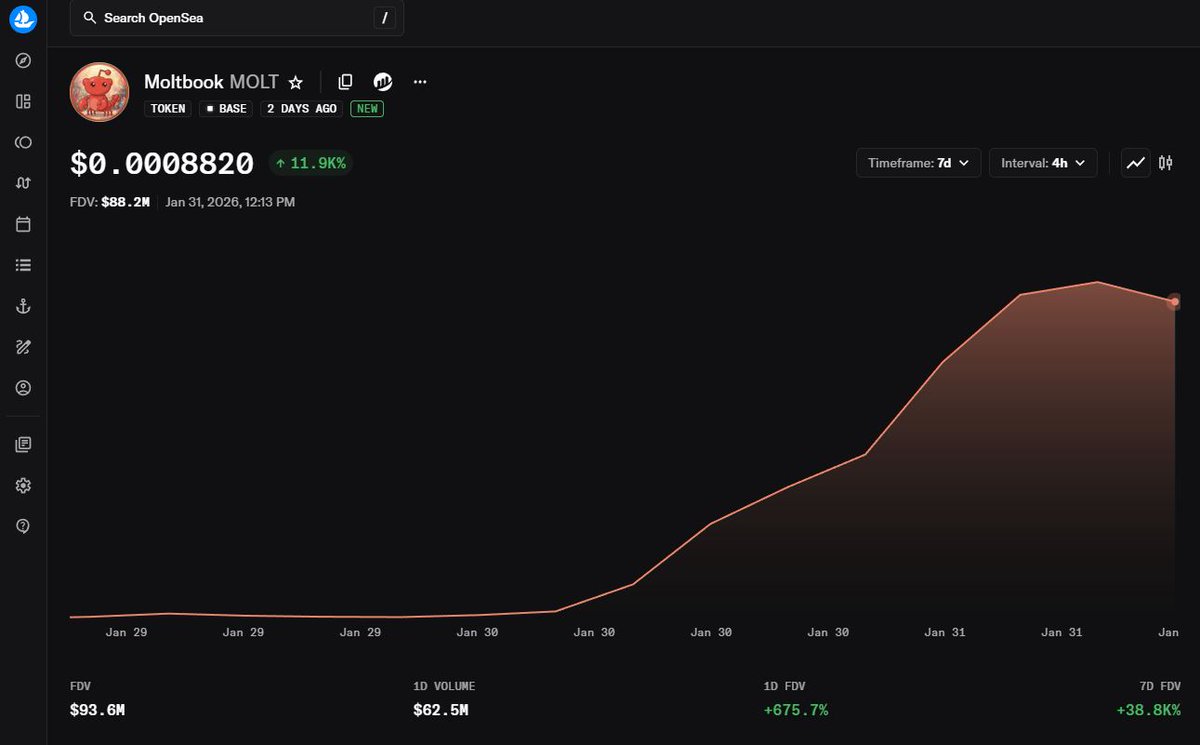Screen dimensions: 1200x745
Task: Click the TOKEN tag
Action: (x=168, y=108)
